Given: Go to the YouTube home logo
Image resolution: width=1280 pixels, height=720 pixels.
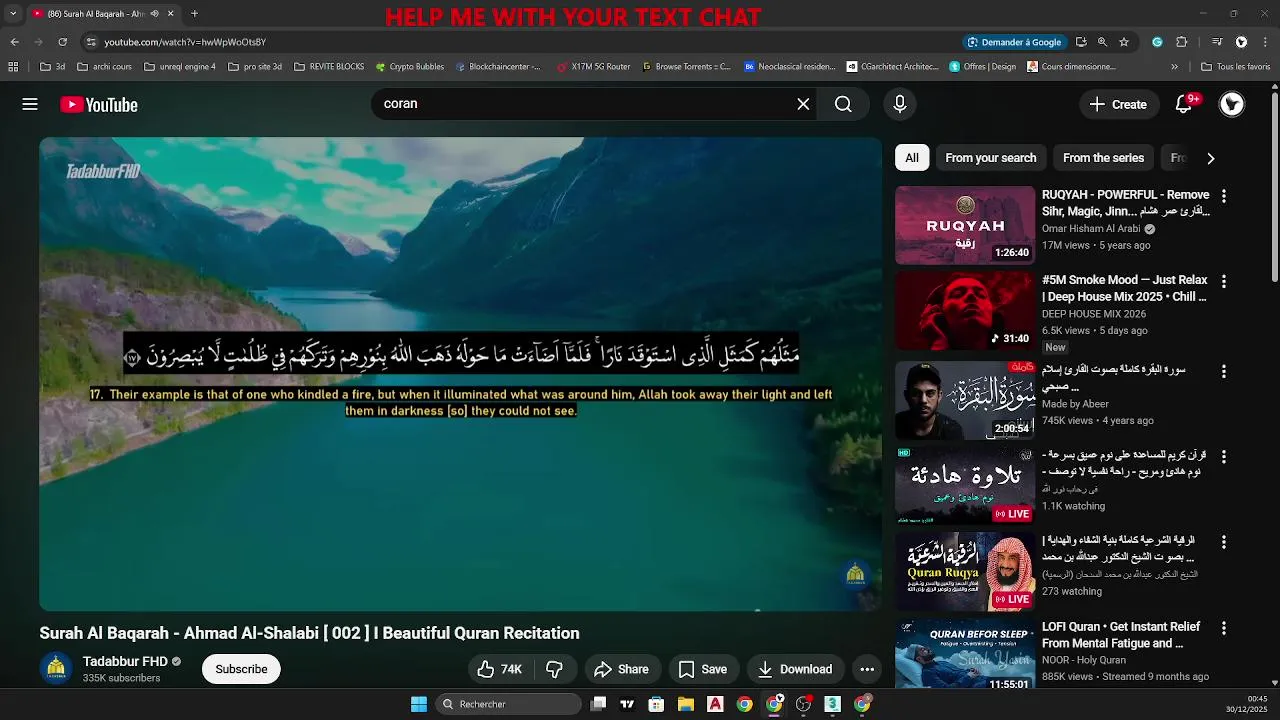Looking at the screenshot, I should point(99,105).
